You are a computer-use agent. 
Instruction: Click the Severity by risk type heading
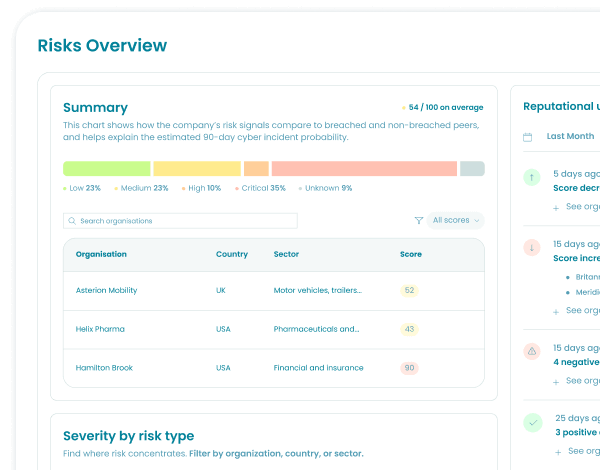coord(129,436)
